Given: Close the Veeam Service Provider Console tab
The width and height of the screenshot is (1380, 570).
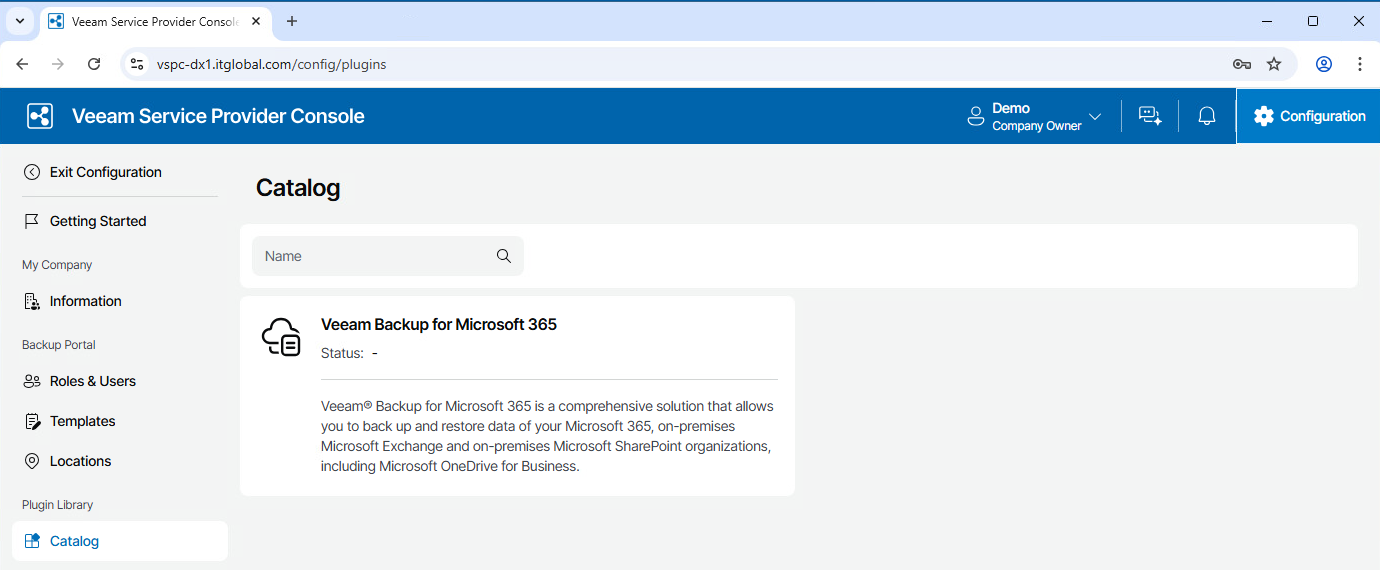Looking at the screenshot, I should coord(257,21).
